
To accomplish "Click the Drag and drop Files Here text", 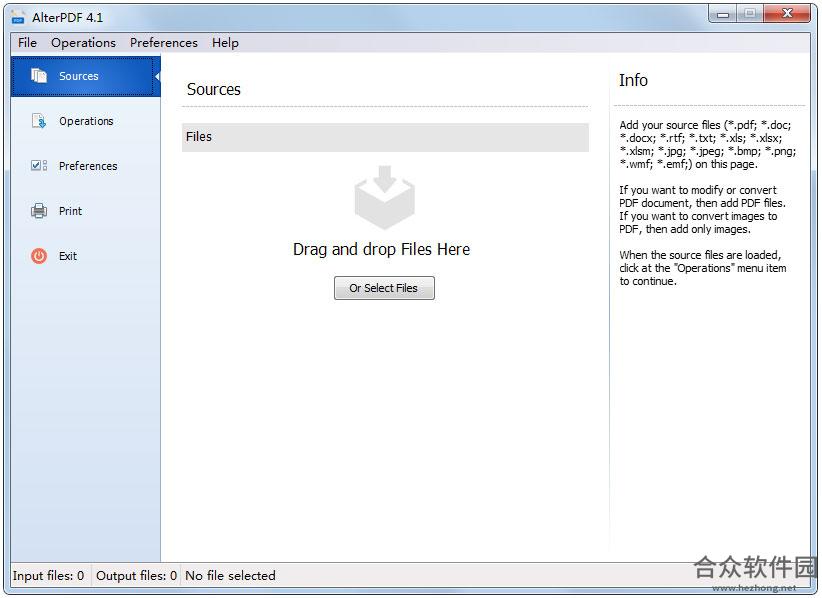I will [382, 249].
